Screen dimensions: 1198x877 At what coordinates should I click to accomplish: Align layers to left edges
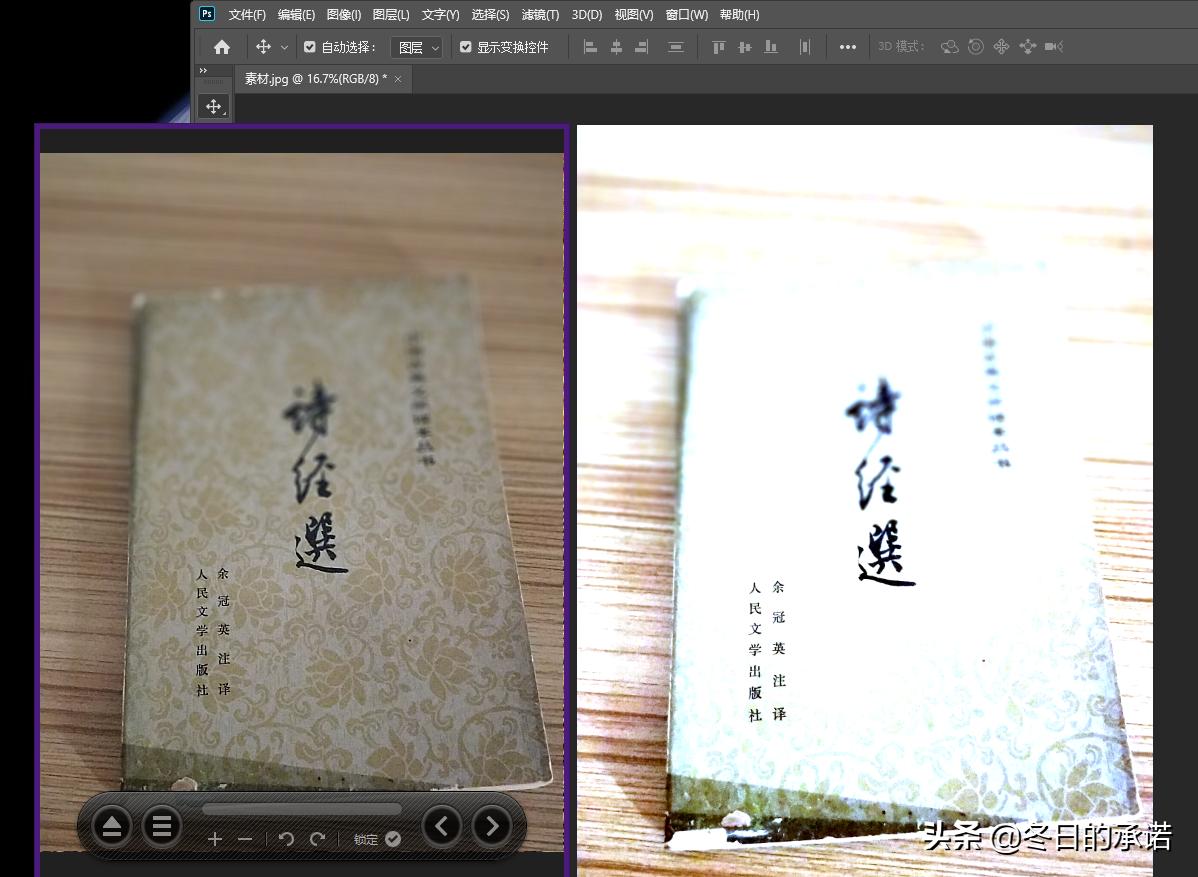(x=590, y=46)
